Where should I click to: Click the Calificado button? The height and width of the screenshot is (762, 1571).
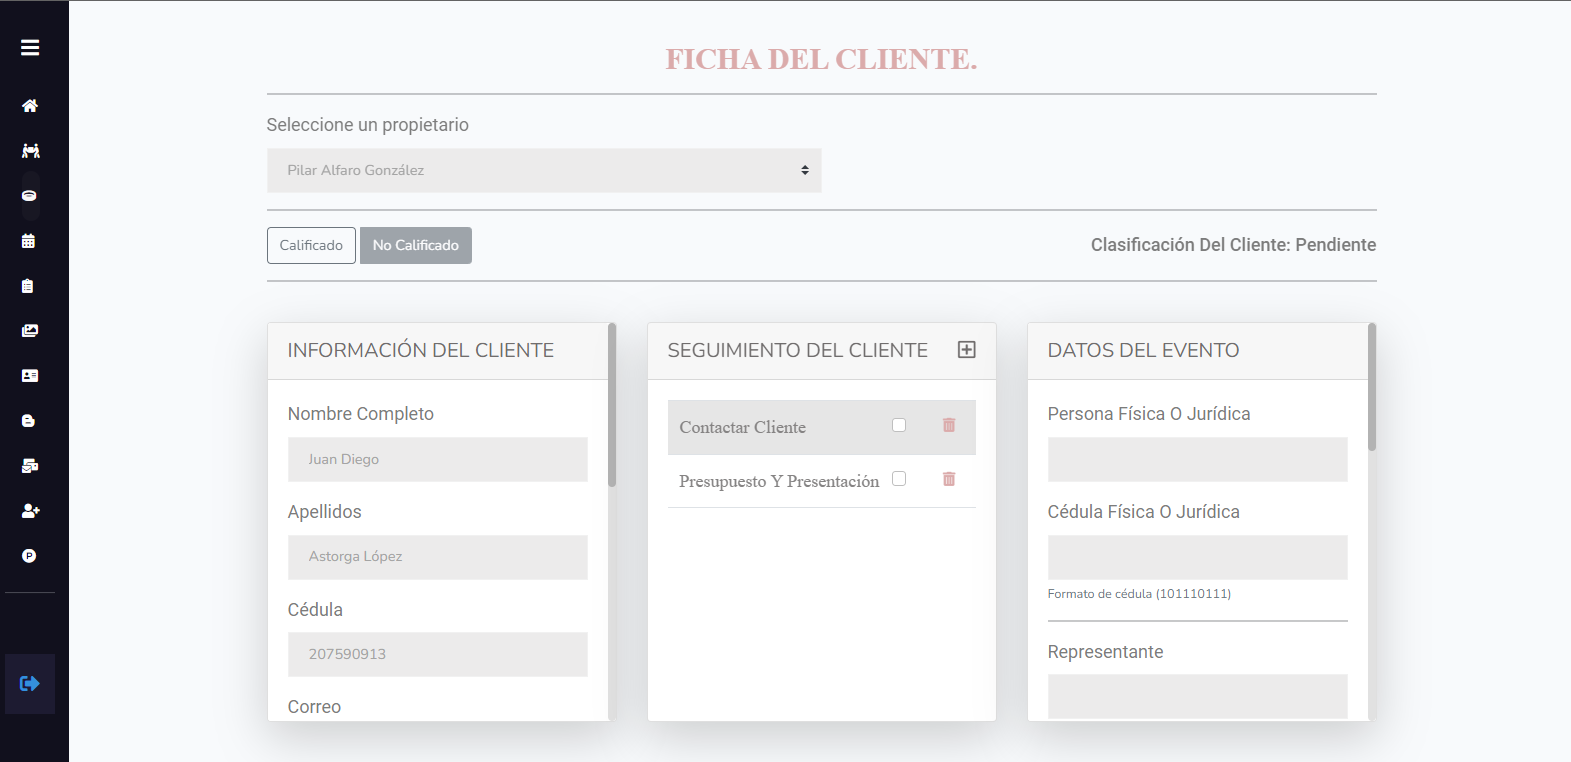pyautogui.click(x=311, y=246)
